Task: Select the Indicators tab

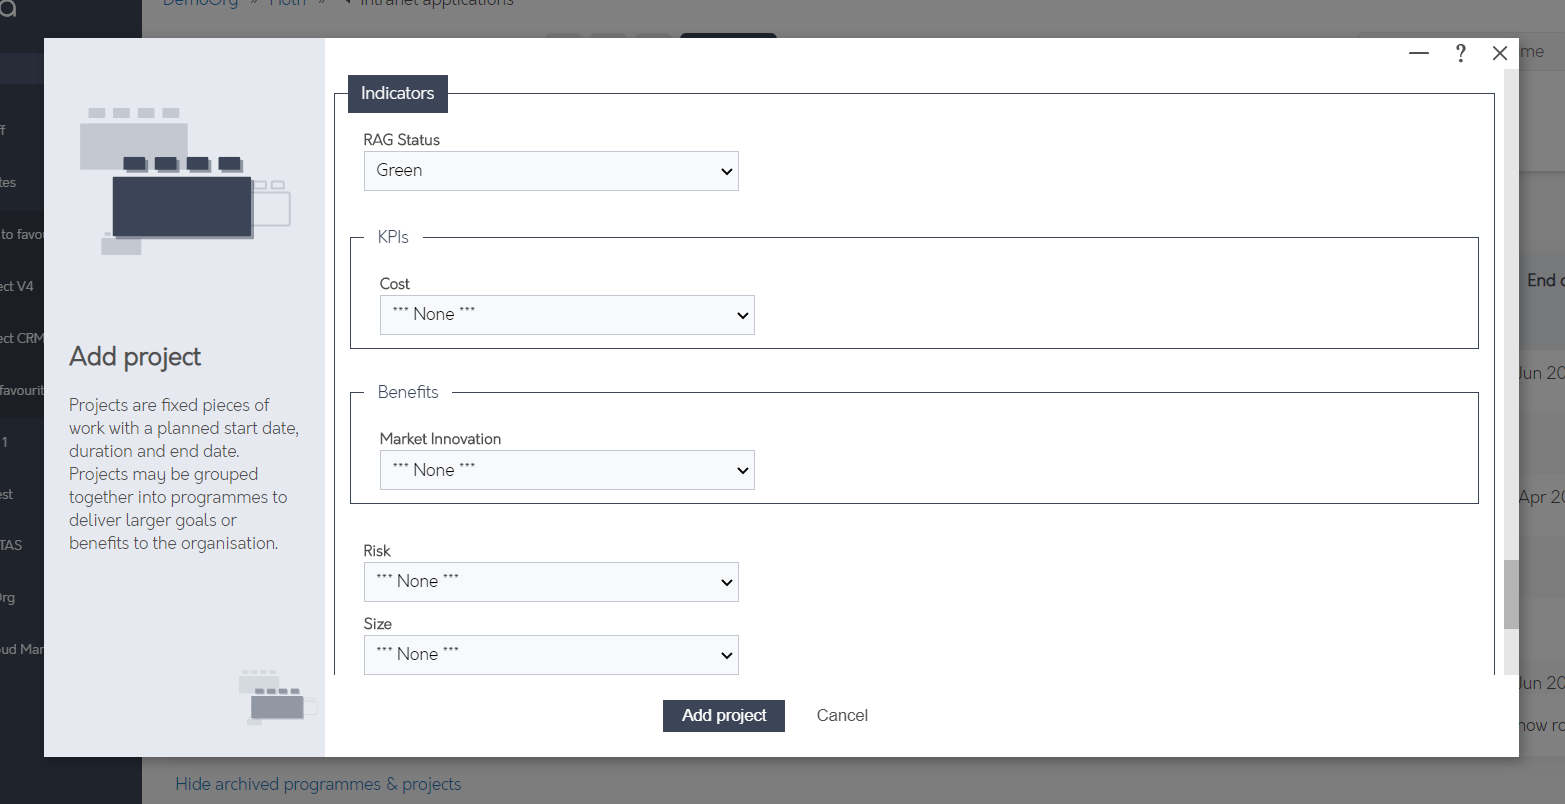Action: pyautogui.click(x=397, y=93)
